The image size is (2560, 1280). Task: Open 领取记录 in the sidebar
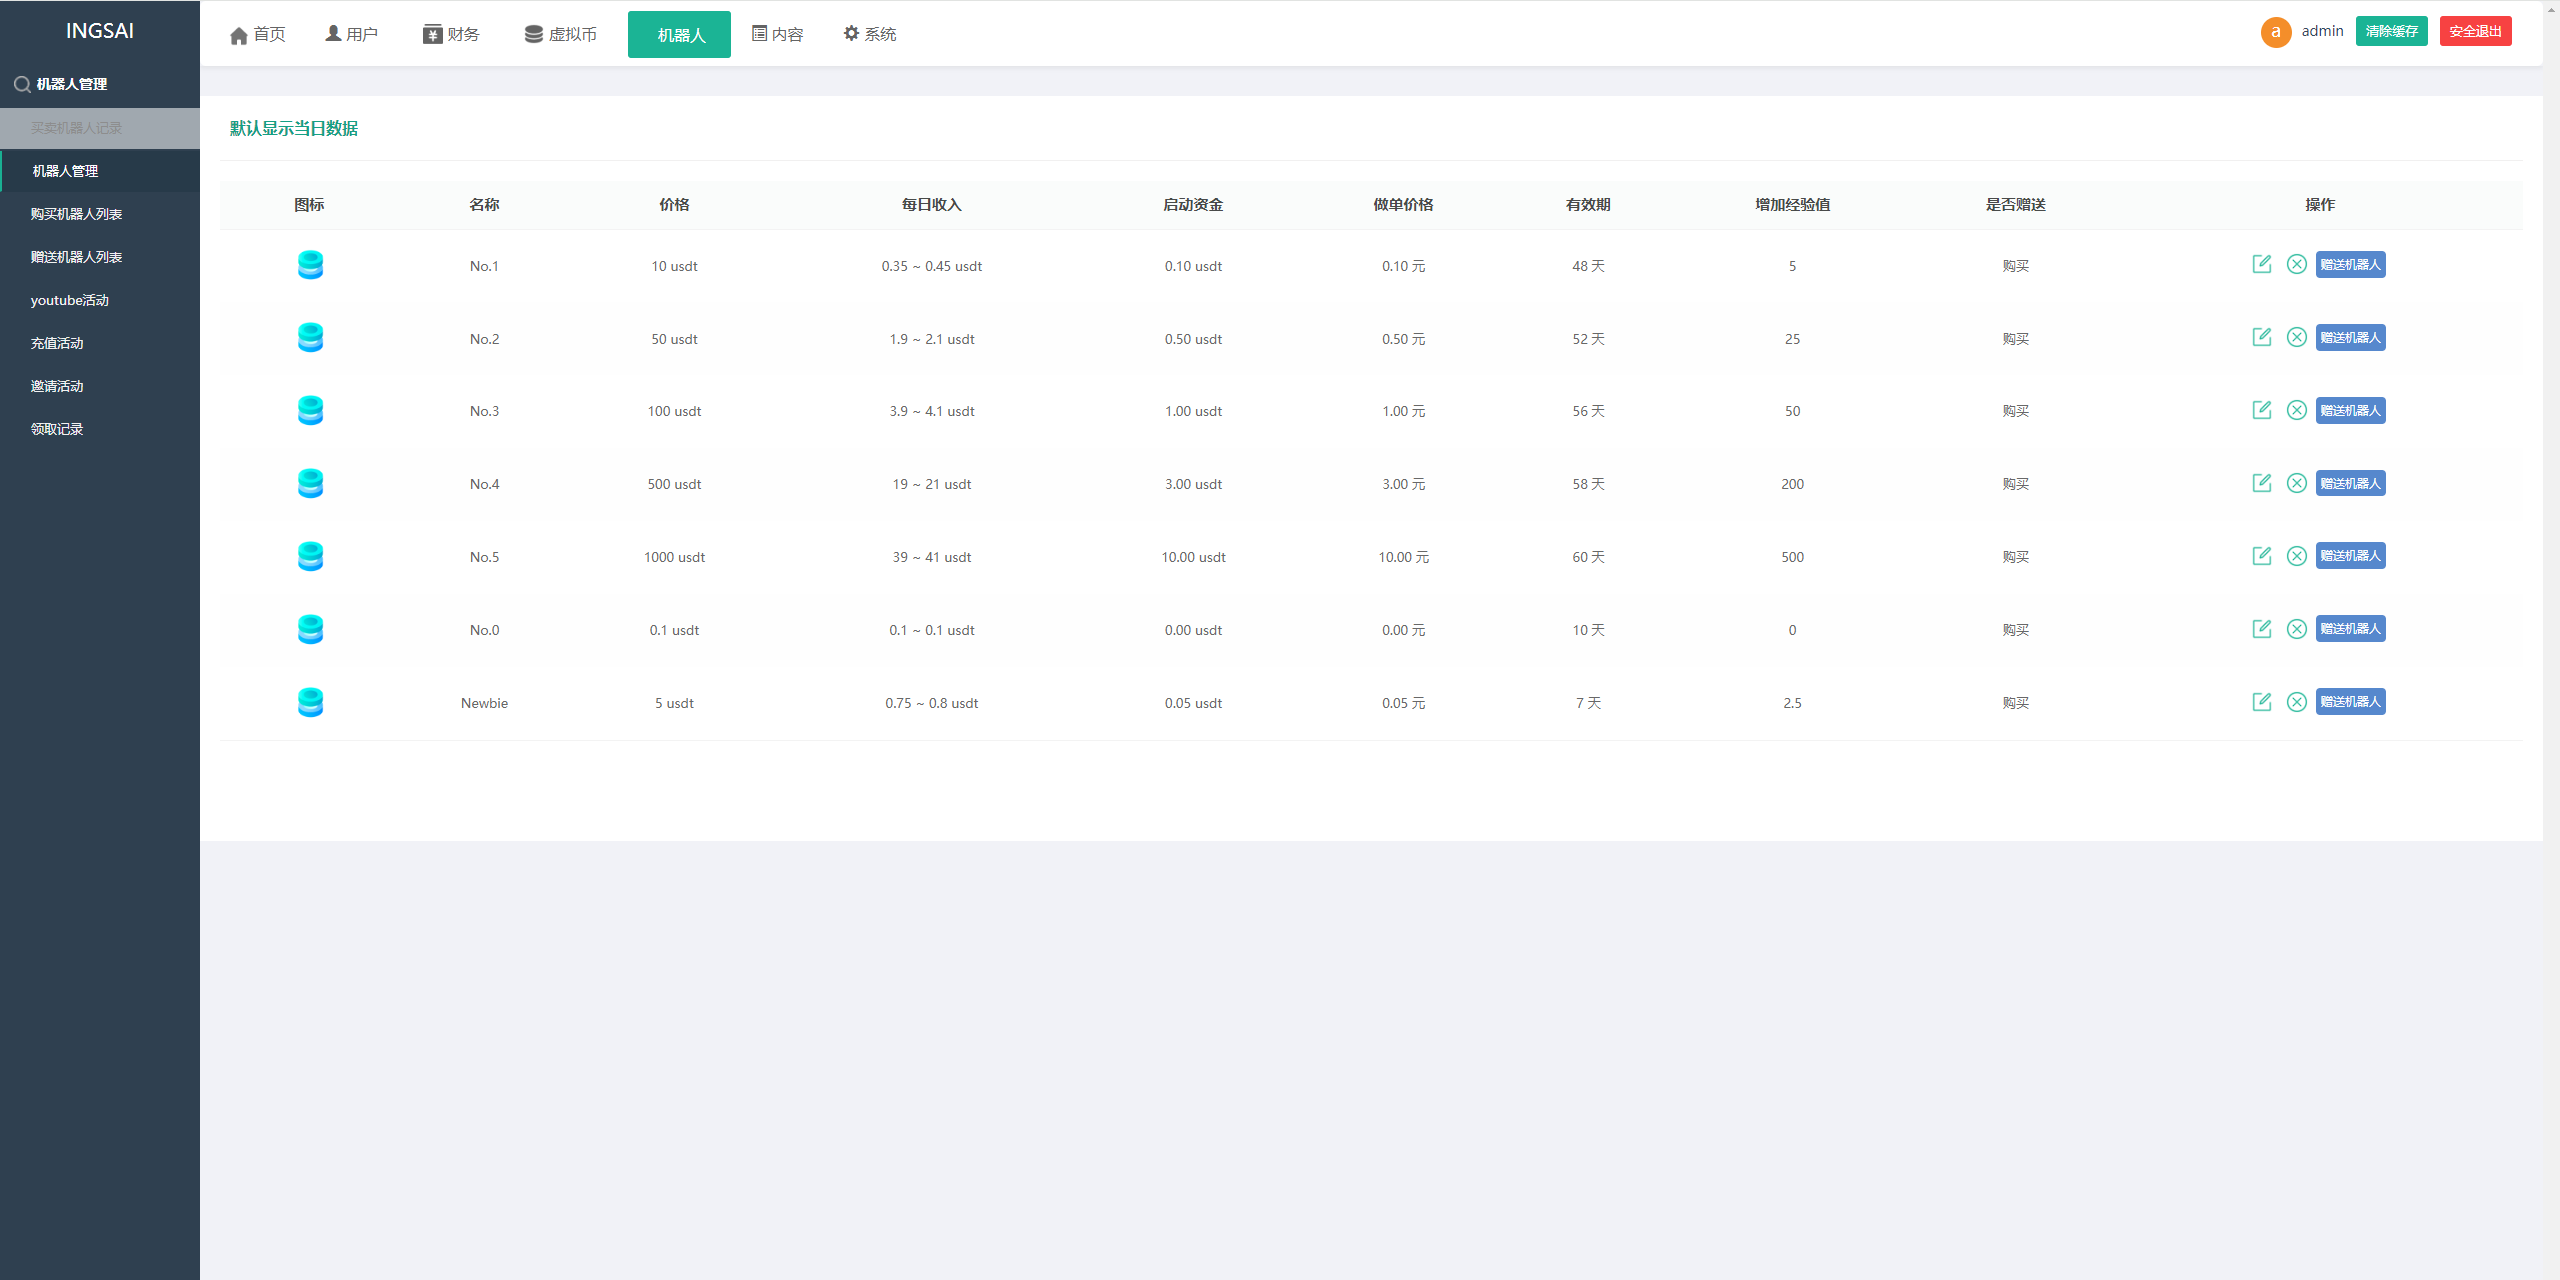(57, 429)
